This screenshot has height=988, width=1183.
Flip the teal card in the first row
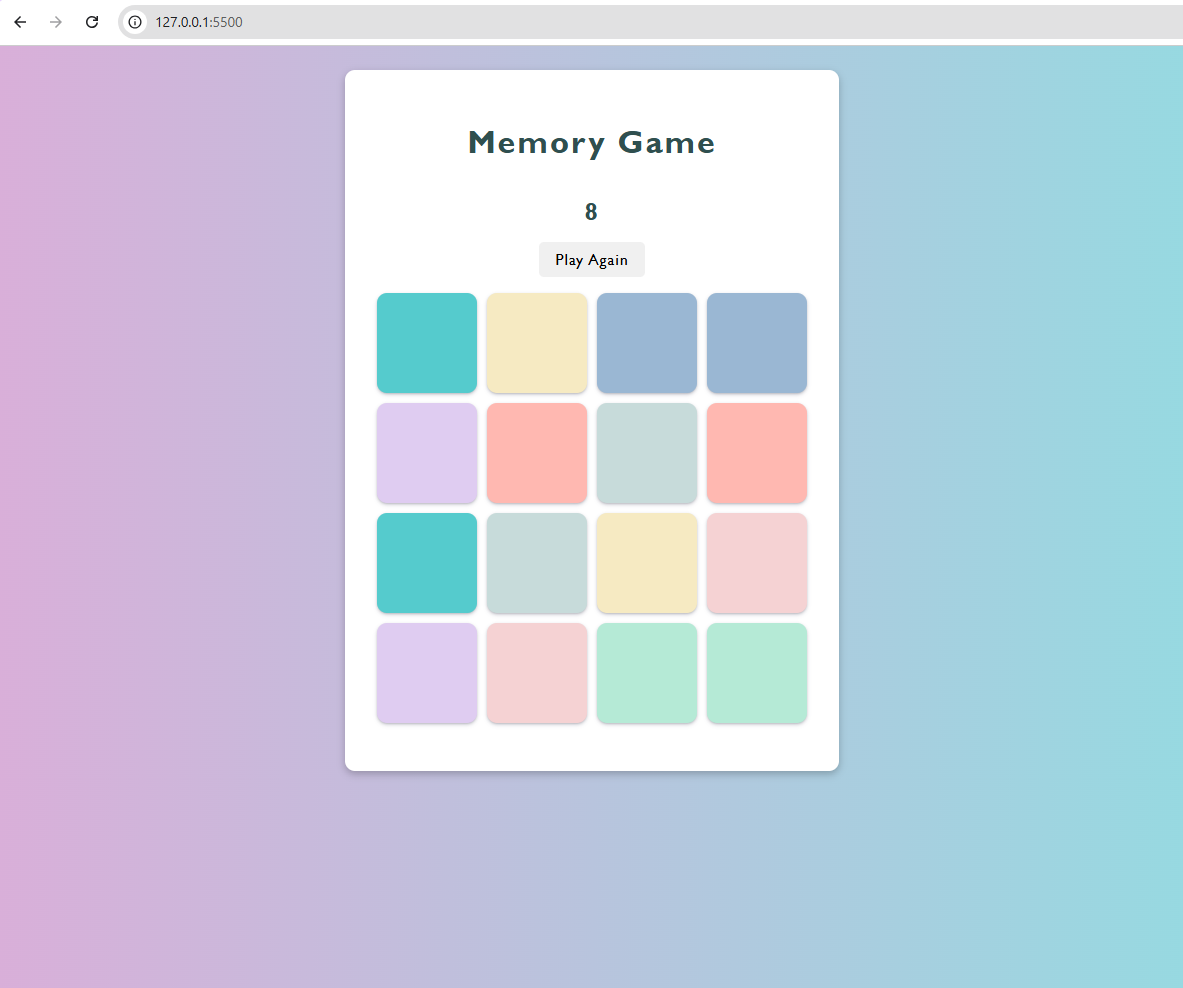pyautogui.click(x=427, y=343)
